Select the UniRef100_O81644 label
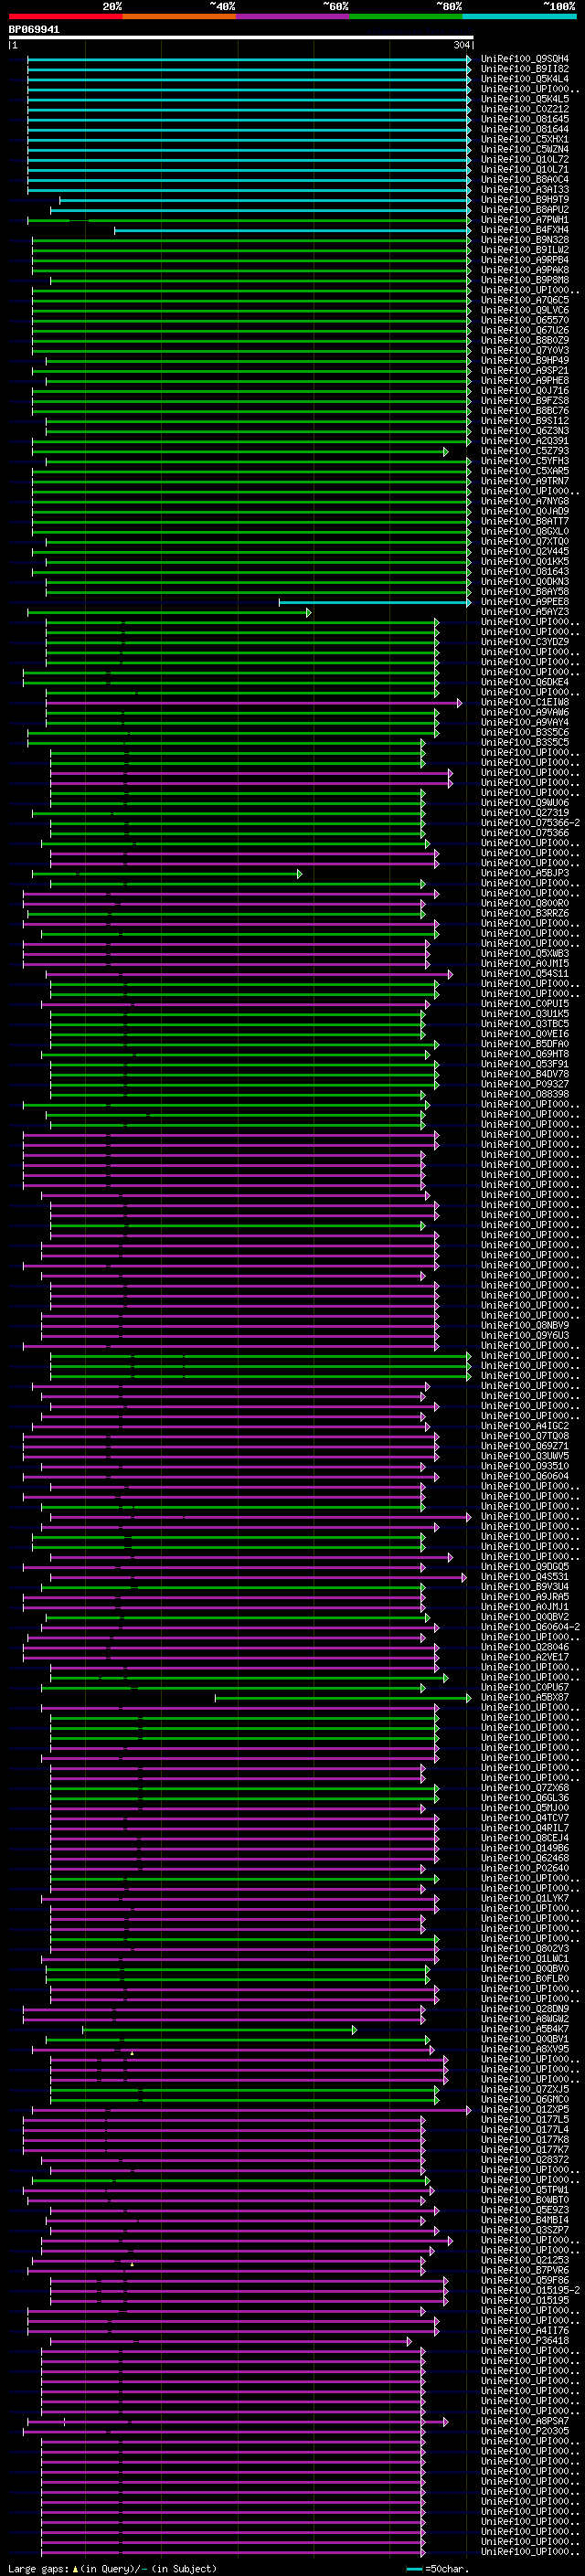 tap(525, 129)
